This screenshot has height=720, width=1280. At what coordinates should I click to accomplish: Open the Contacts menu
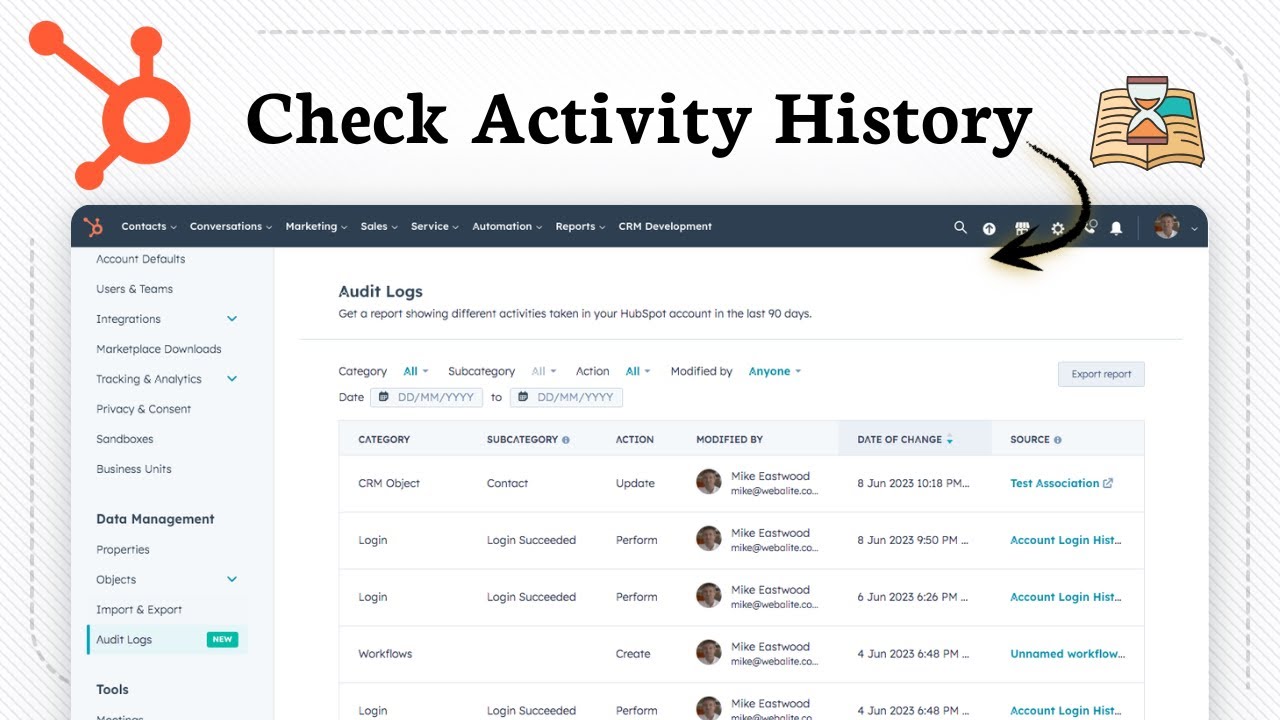coord(149,227)
